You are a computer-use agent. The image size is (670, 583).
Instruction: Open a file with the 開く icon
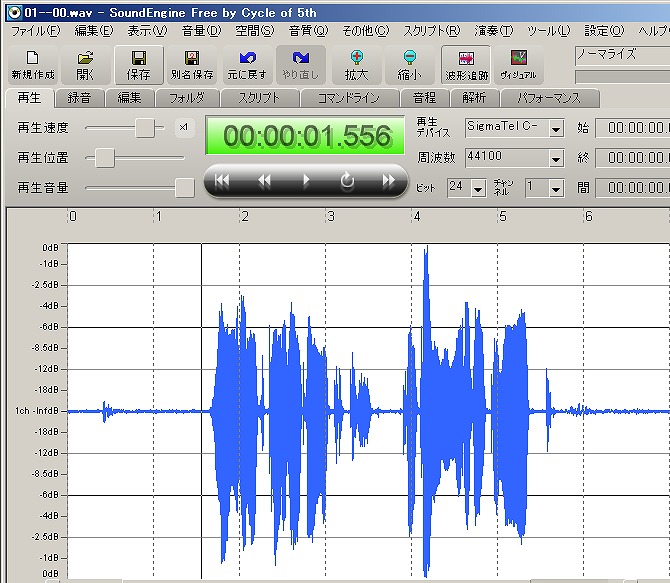[85, 65]
